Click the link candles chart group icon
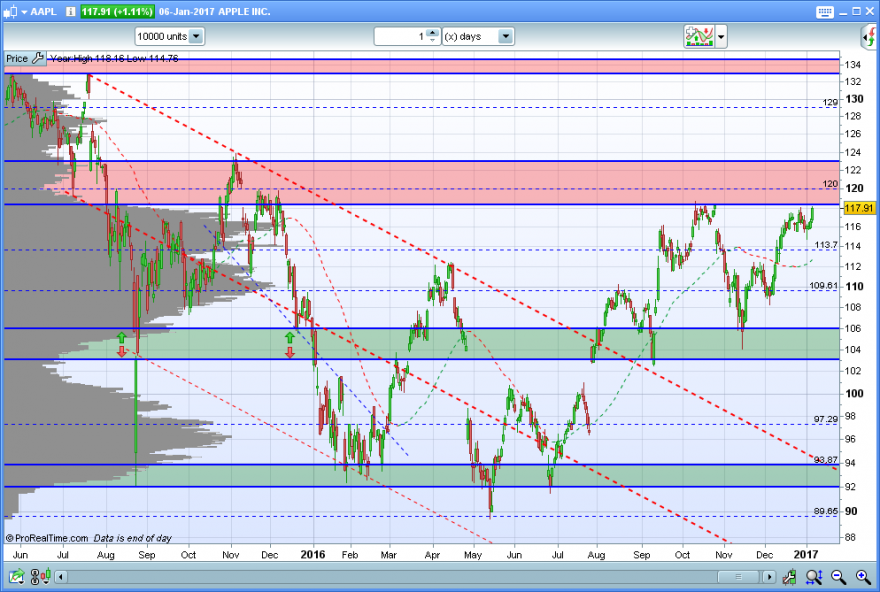The height and width of the screenshot is (592, 880). (40, 576)
